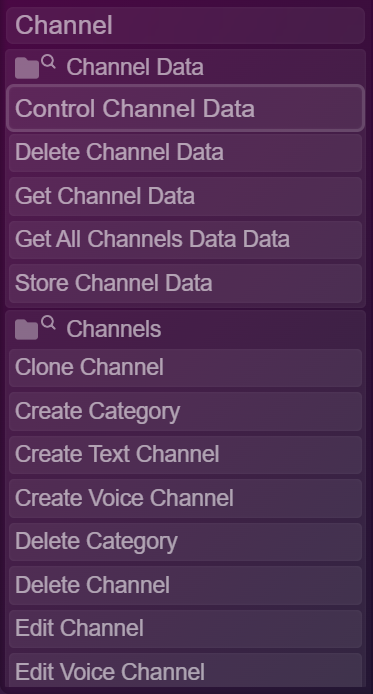Open the Edit Voice Channel action
Screen dimensions: 373x694
[x=185, y=671]
